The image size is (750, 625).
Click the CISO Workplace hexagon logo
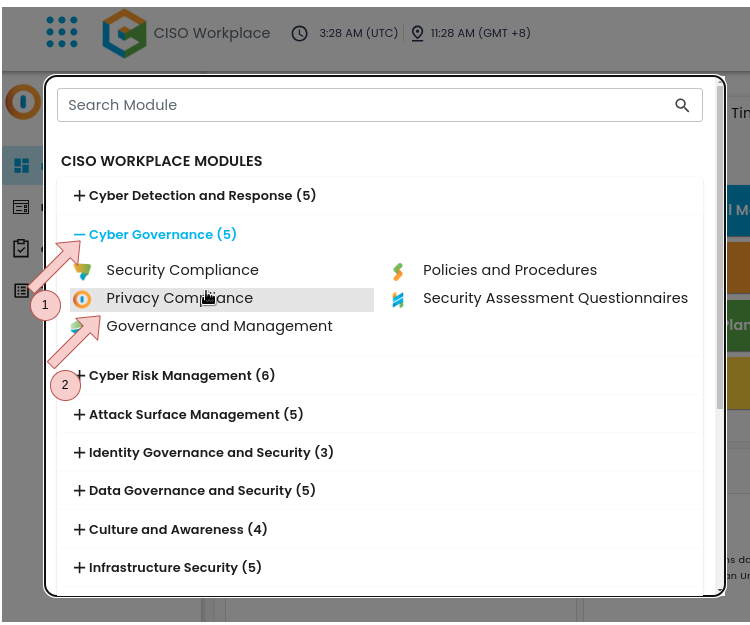click(124, 33)
